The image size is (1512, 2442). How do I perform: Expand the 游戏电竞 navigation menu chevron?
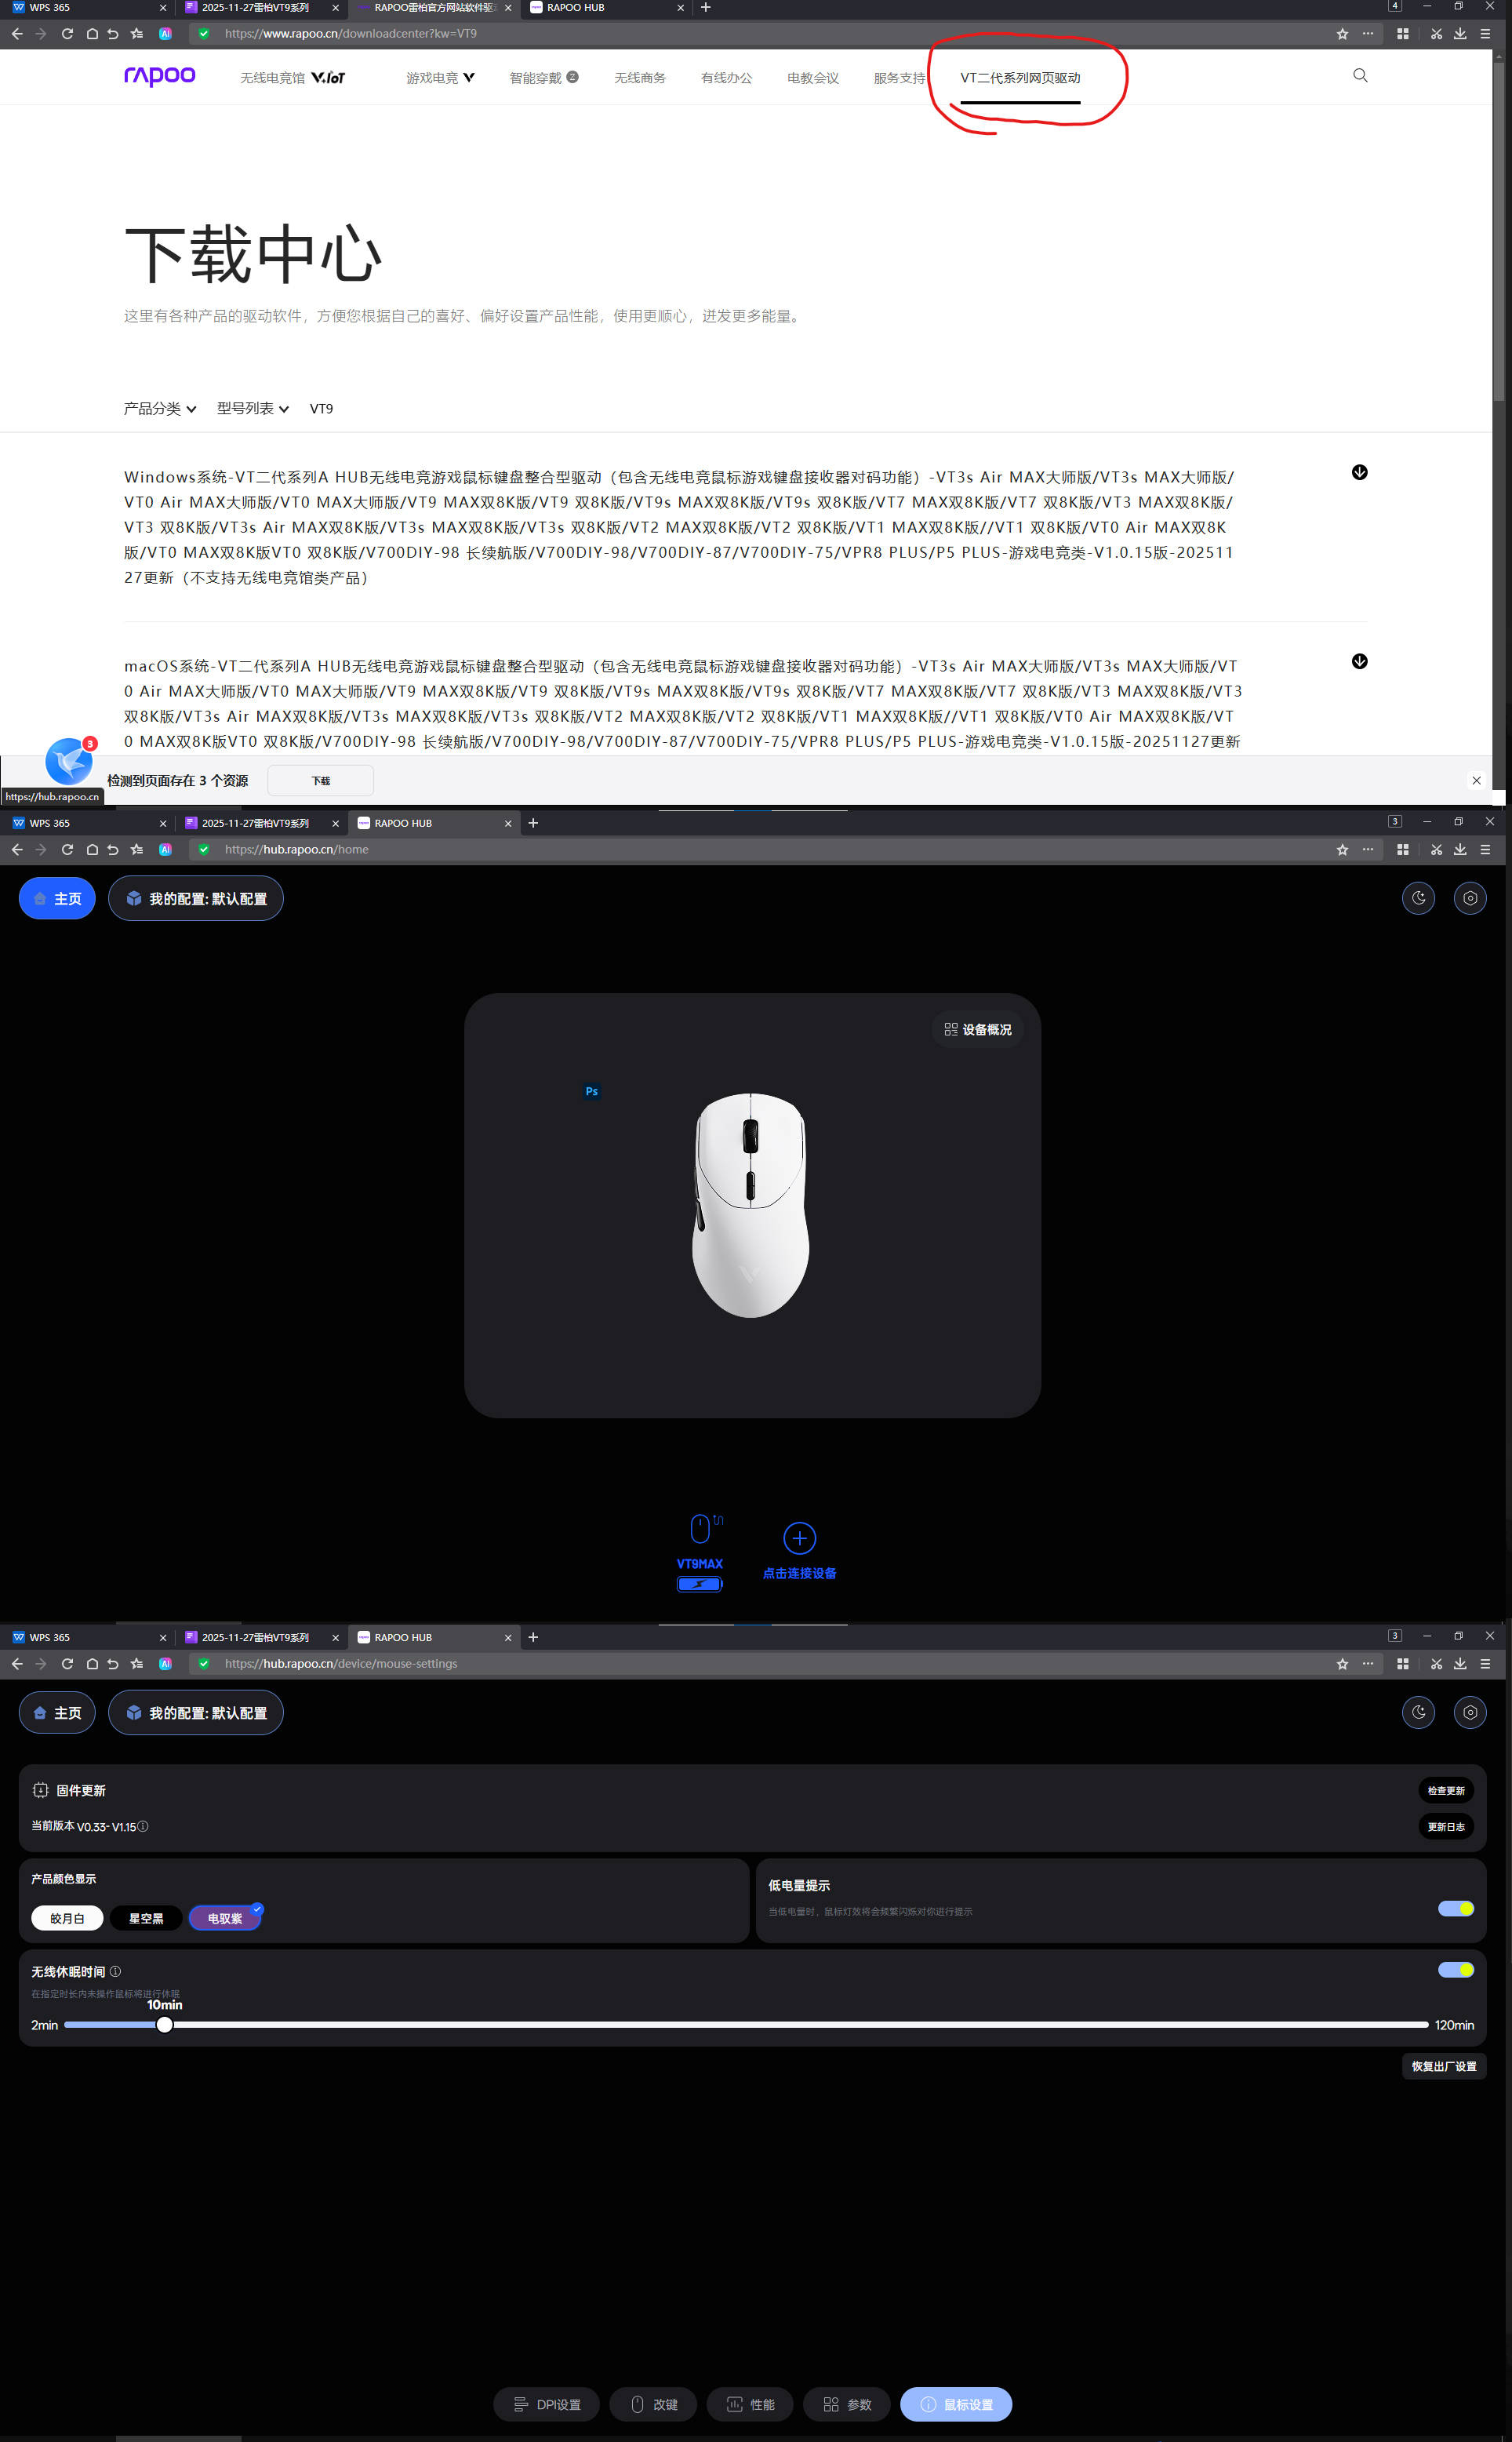click(470, 77)
